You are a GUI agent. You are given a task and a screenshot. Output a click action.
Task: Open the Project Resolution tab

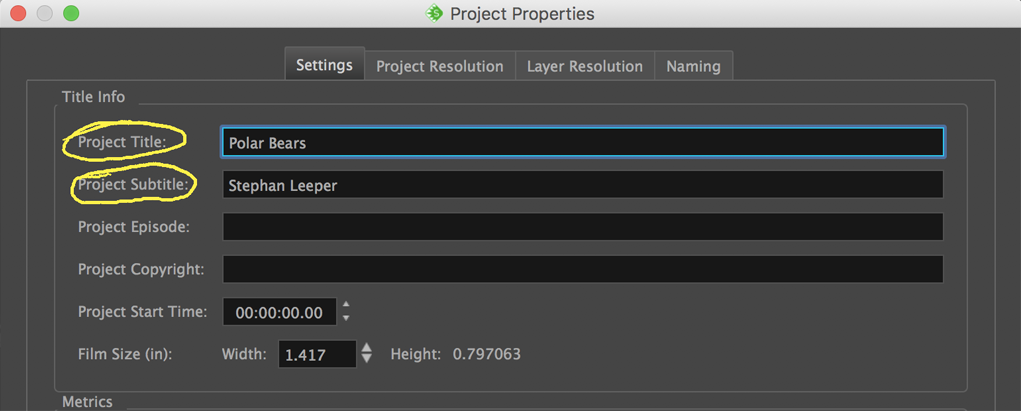point(439,67)
